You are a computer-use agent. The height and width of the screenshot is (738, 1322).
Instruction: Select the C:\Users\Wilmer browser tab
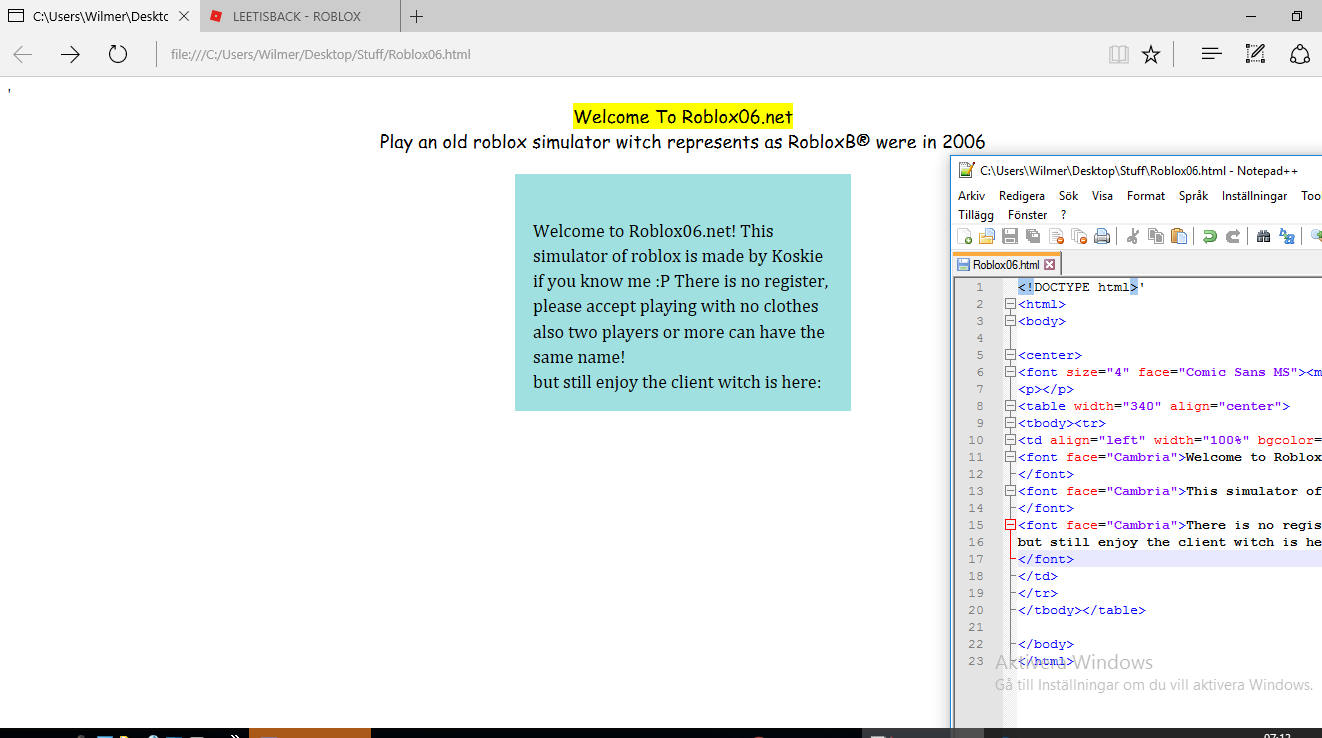click(100, 16)
